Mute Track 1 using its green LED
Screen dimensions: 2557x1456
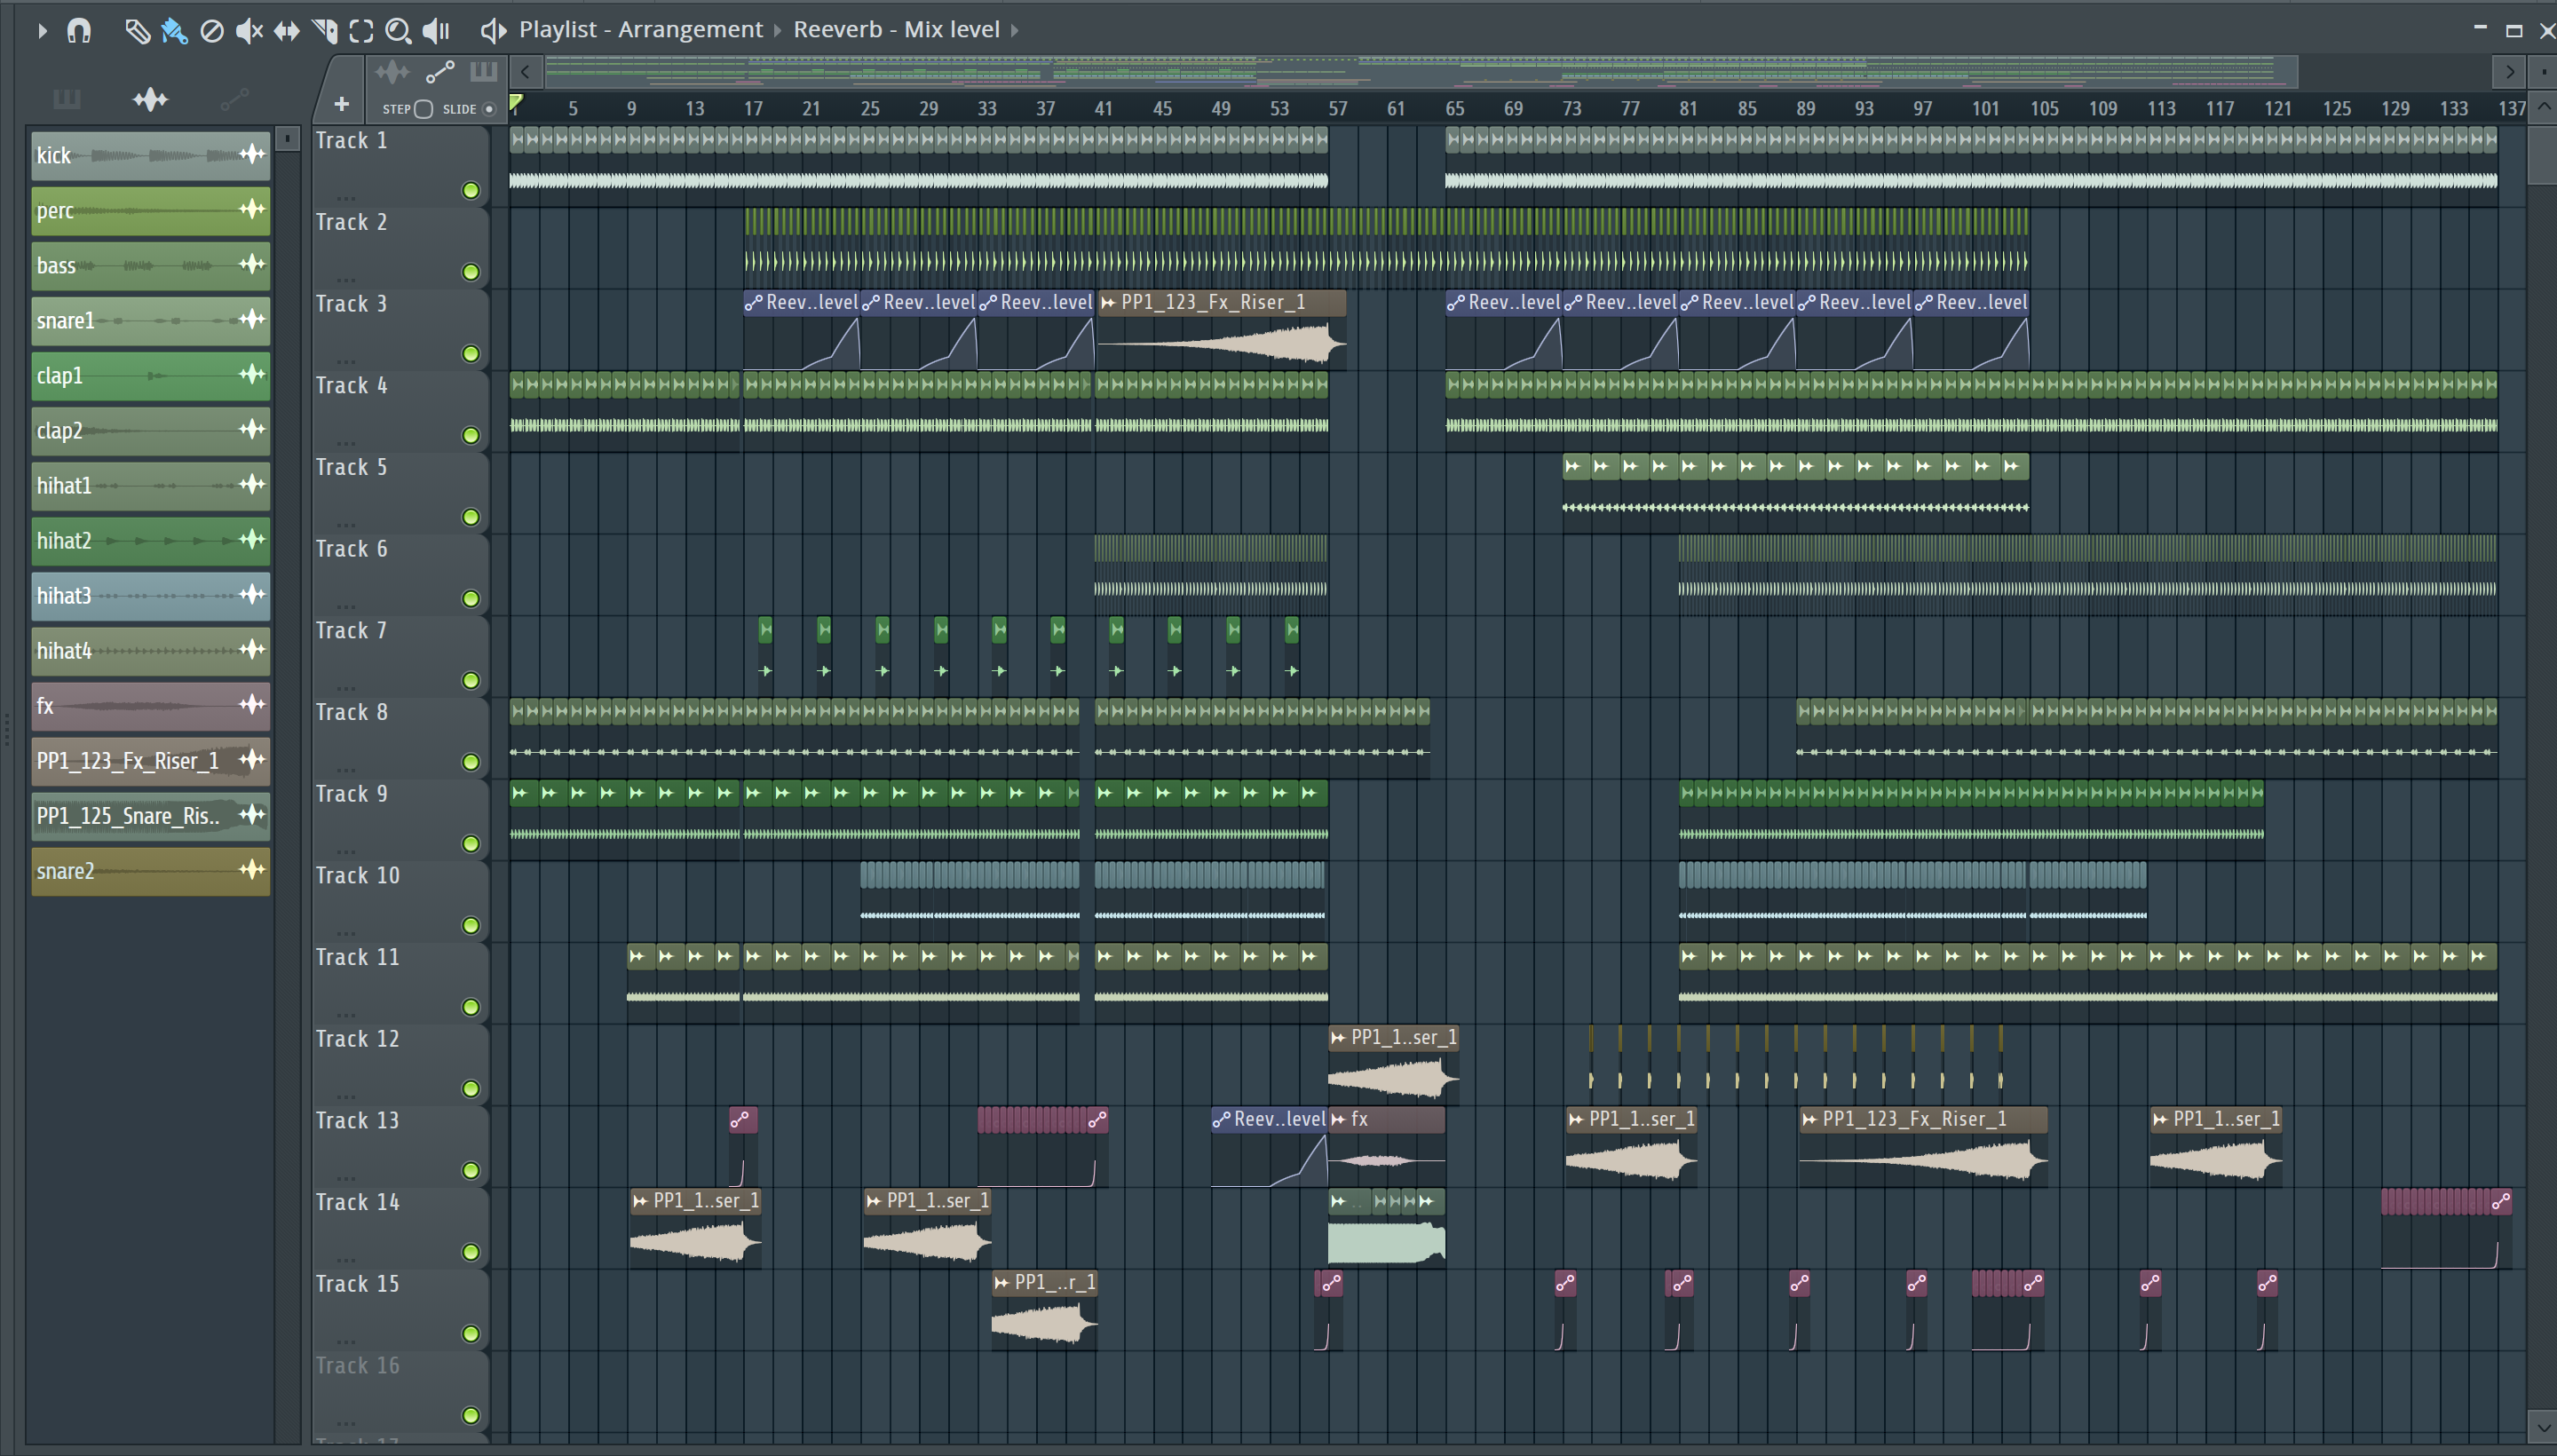click(470, 190)
